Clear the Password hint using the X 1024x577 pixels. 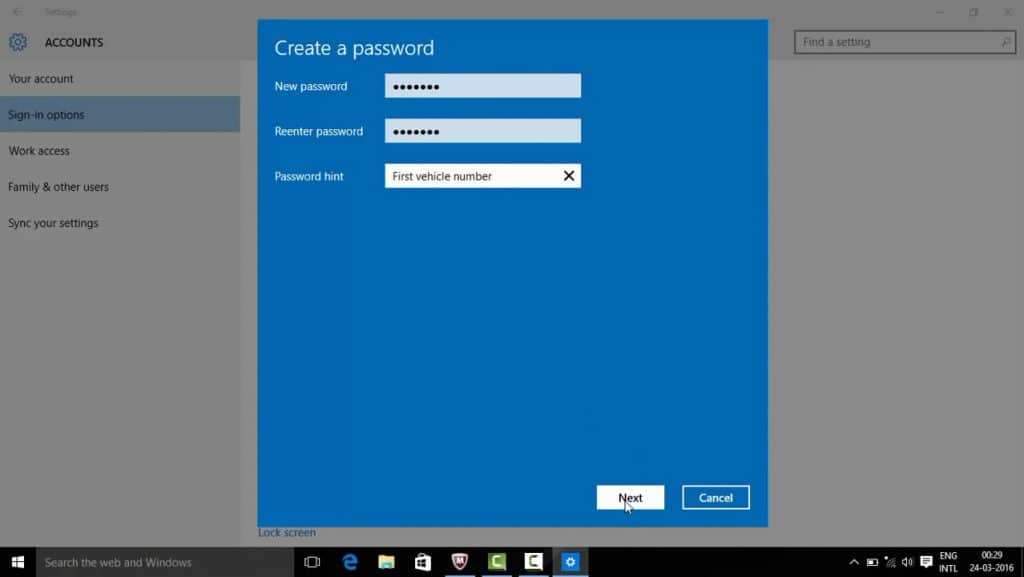point(569,175)
